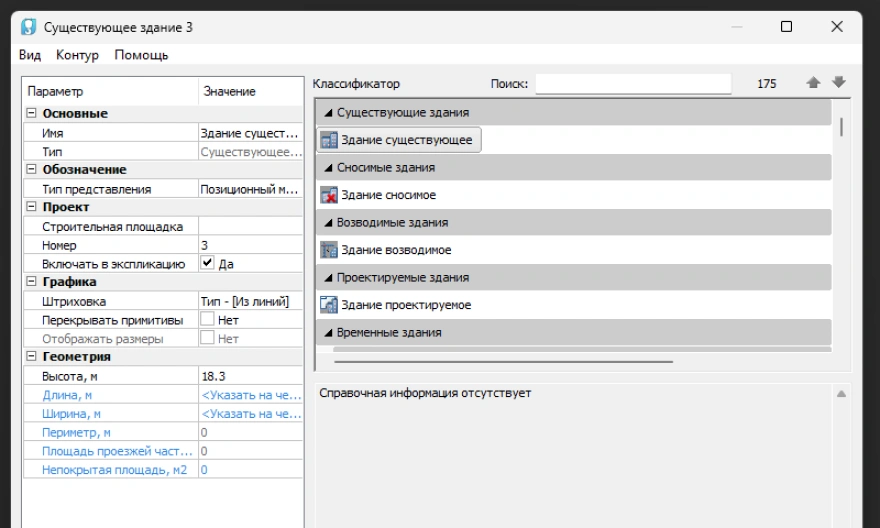Collapse 'Сносимые здания' classifier group

(x=329, y=168)
